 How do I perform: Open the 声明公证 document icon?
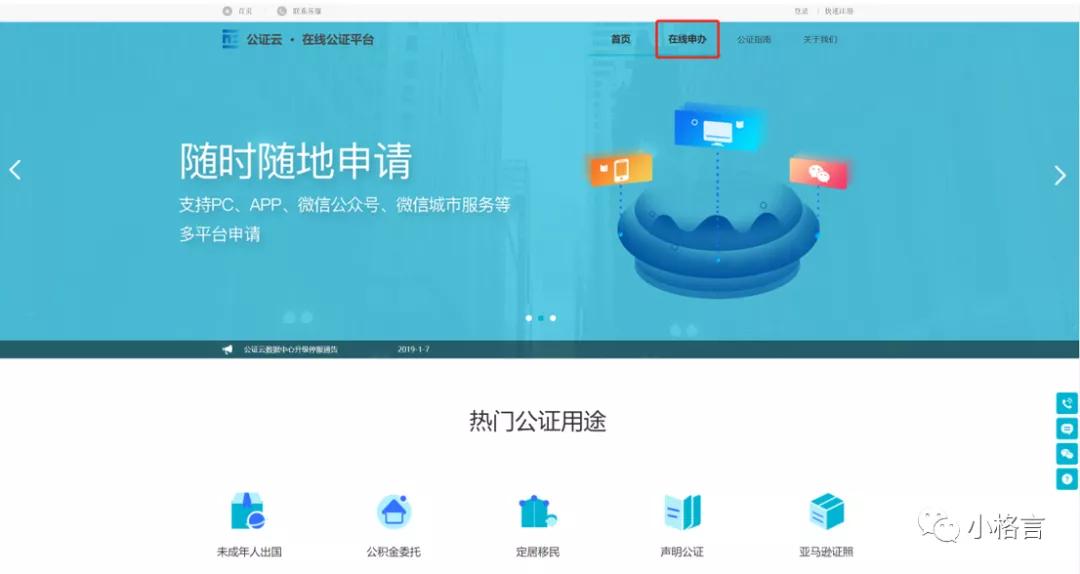pos(682,512)
